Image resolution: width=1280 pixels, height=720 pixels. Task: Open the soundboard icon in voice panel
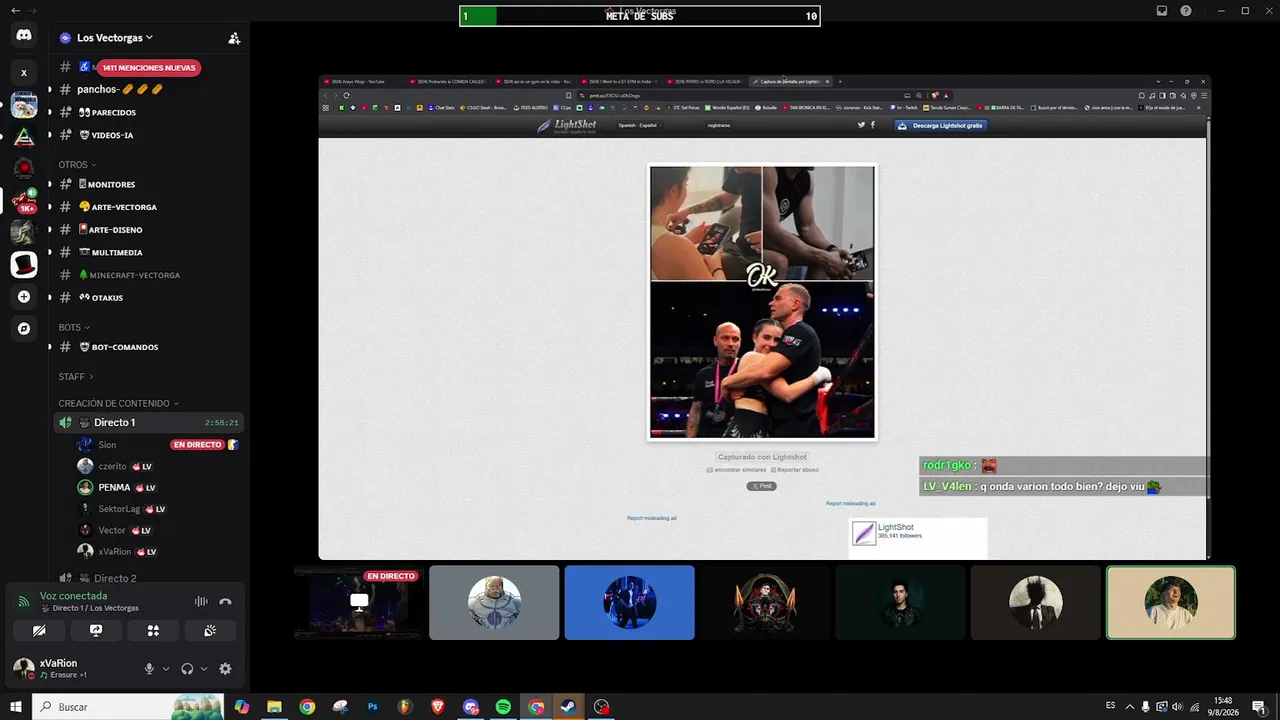pos(210,631)
